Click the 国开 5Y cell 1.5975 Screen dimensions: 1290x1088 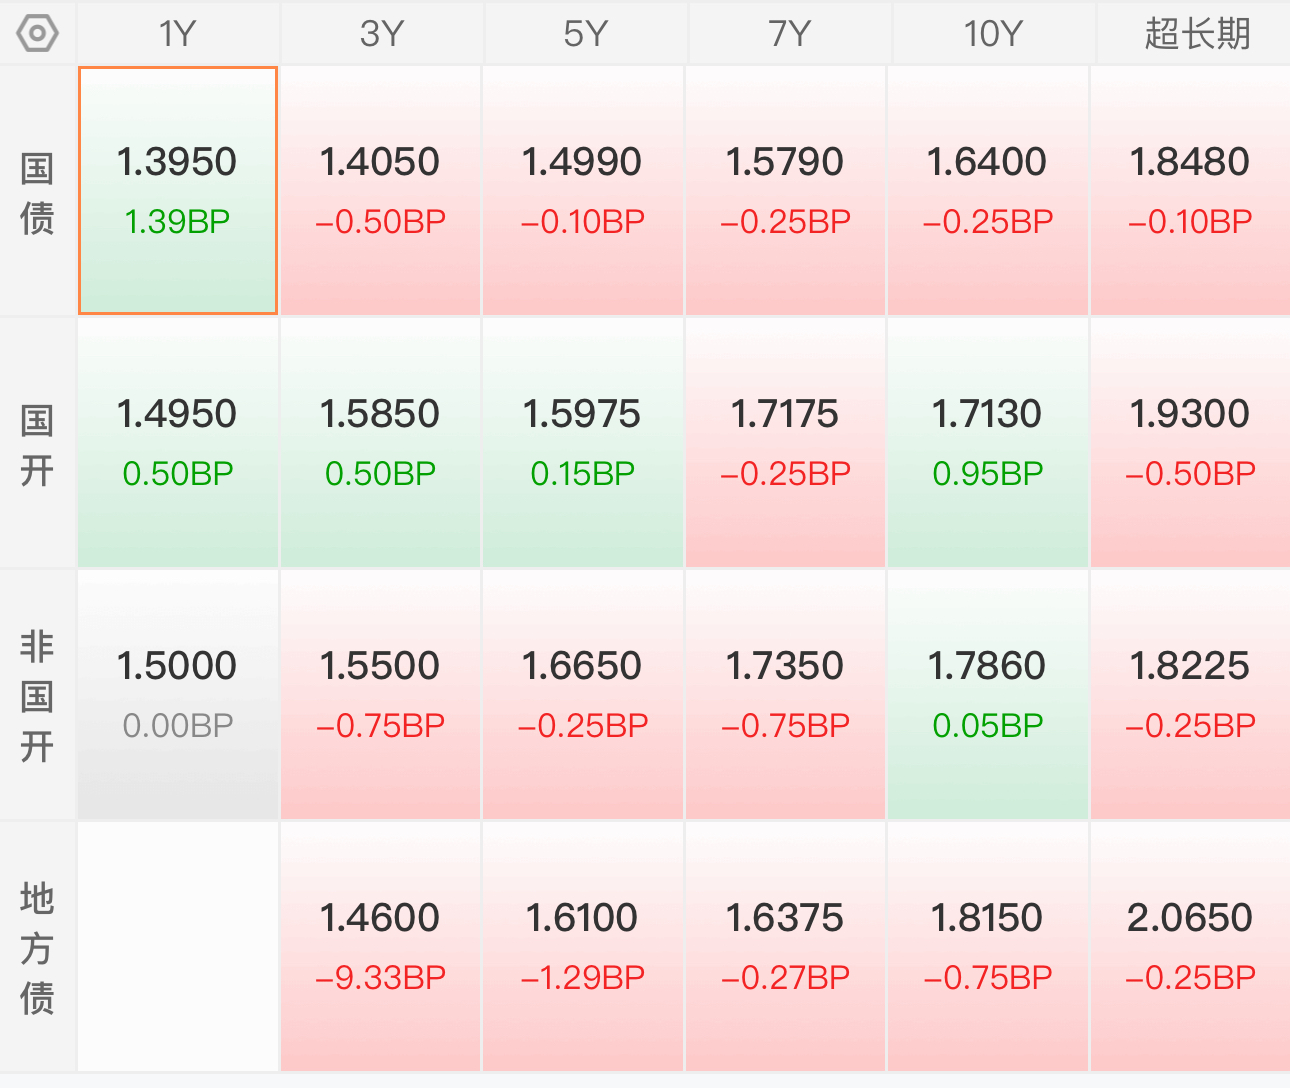click(583, 443)
